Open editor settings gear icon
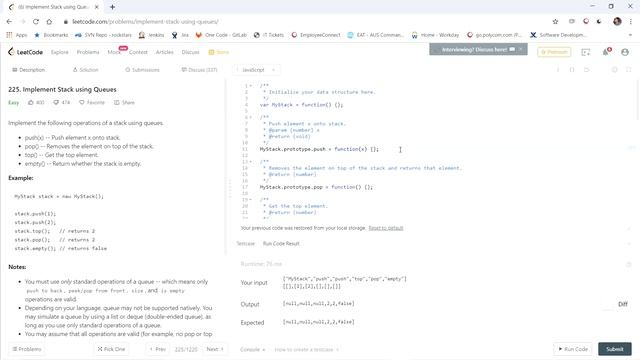Image resolution: width=640 pixels, height=360 pixels. 614,70
